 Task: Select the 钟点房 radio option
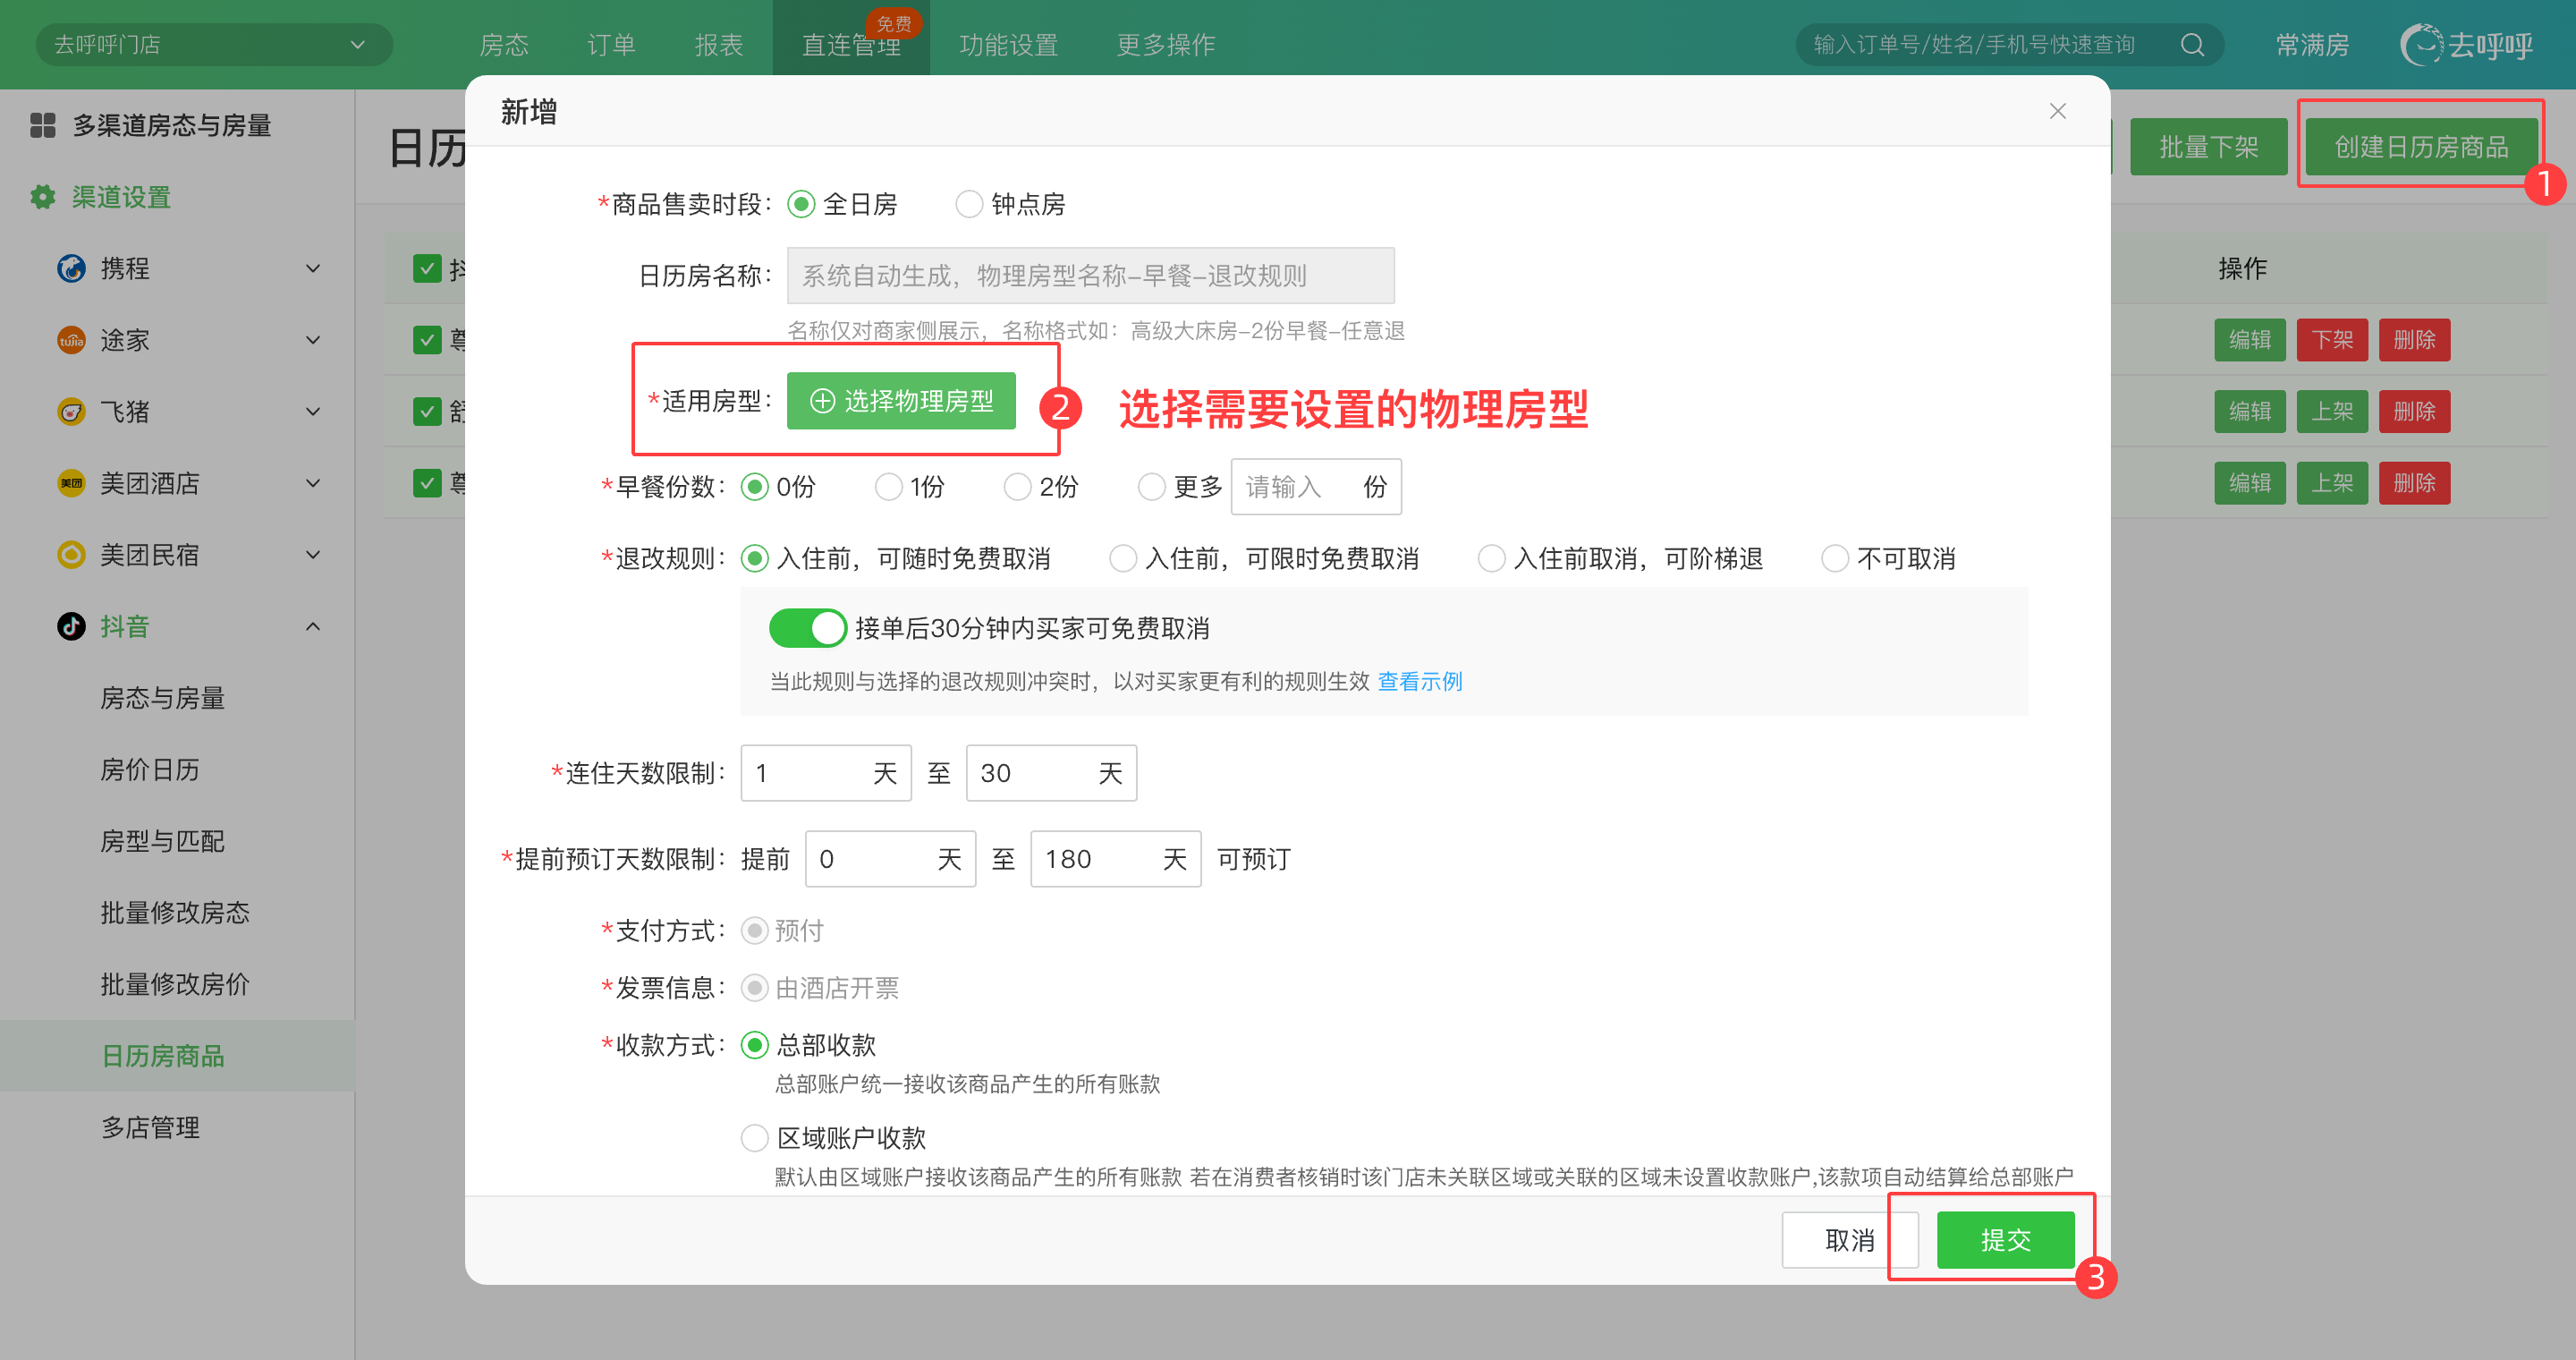point(968,204)
